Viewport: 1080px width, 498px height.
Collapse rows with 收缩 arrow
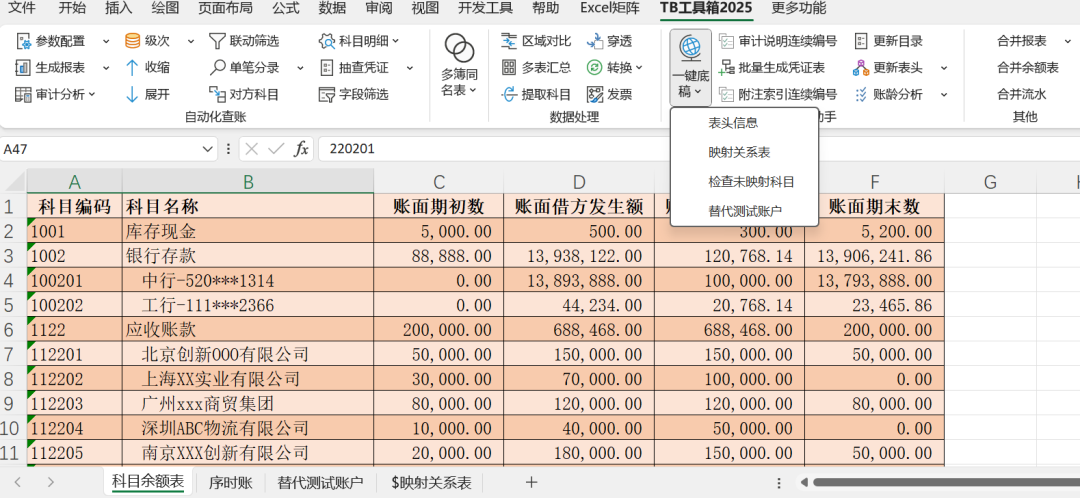147,68
